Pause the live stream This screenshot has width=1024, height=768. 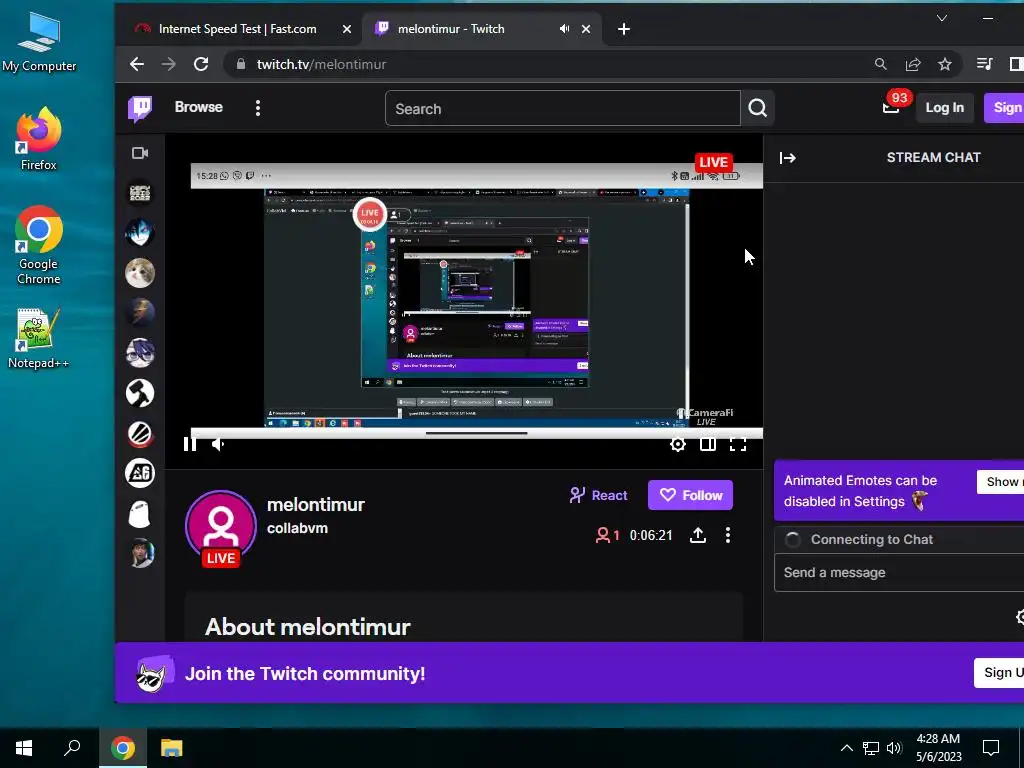tap(190, 444)
